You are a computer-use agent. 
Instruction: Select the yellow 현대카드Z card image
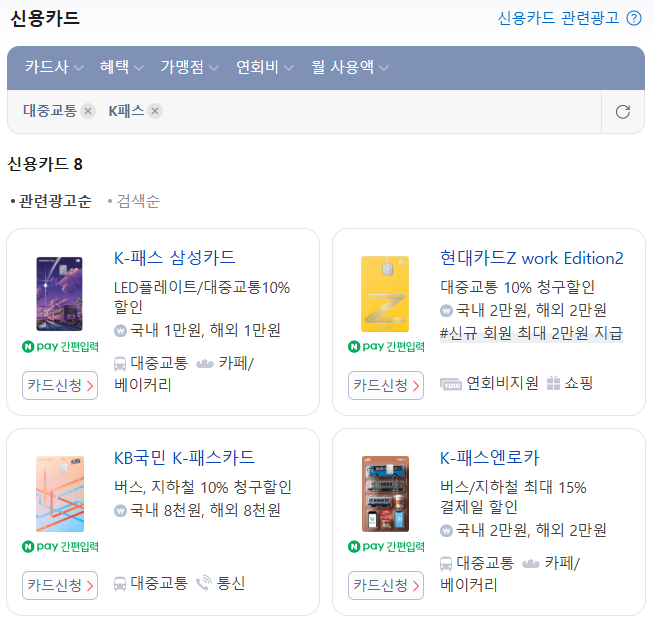coord(385,294)
